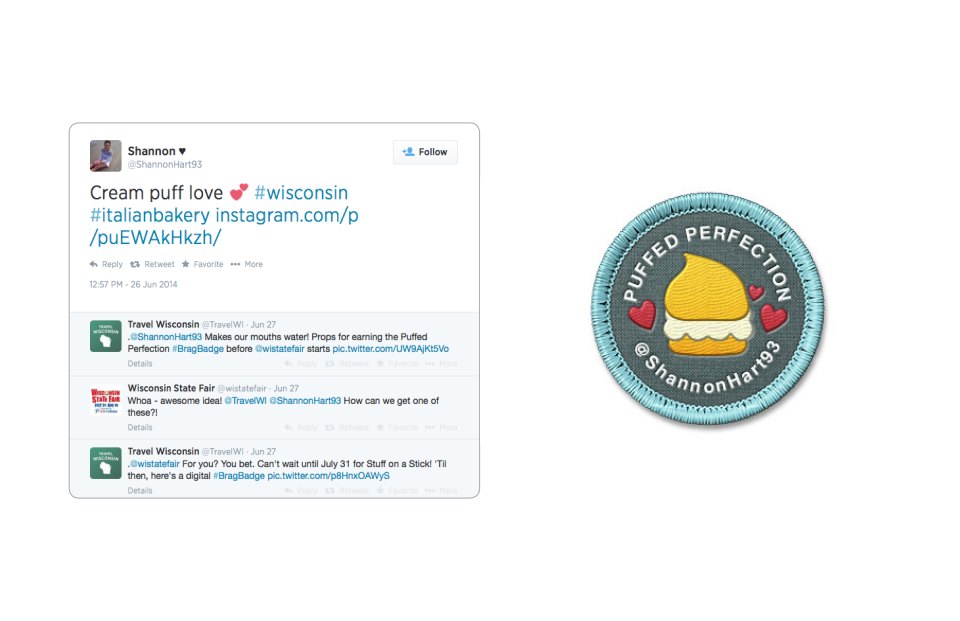Open the Travel Wisconsin avatar on the last reply
The height and width of the screenshot is (621, 960).
pyautogui.click(x=106, y=463)
